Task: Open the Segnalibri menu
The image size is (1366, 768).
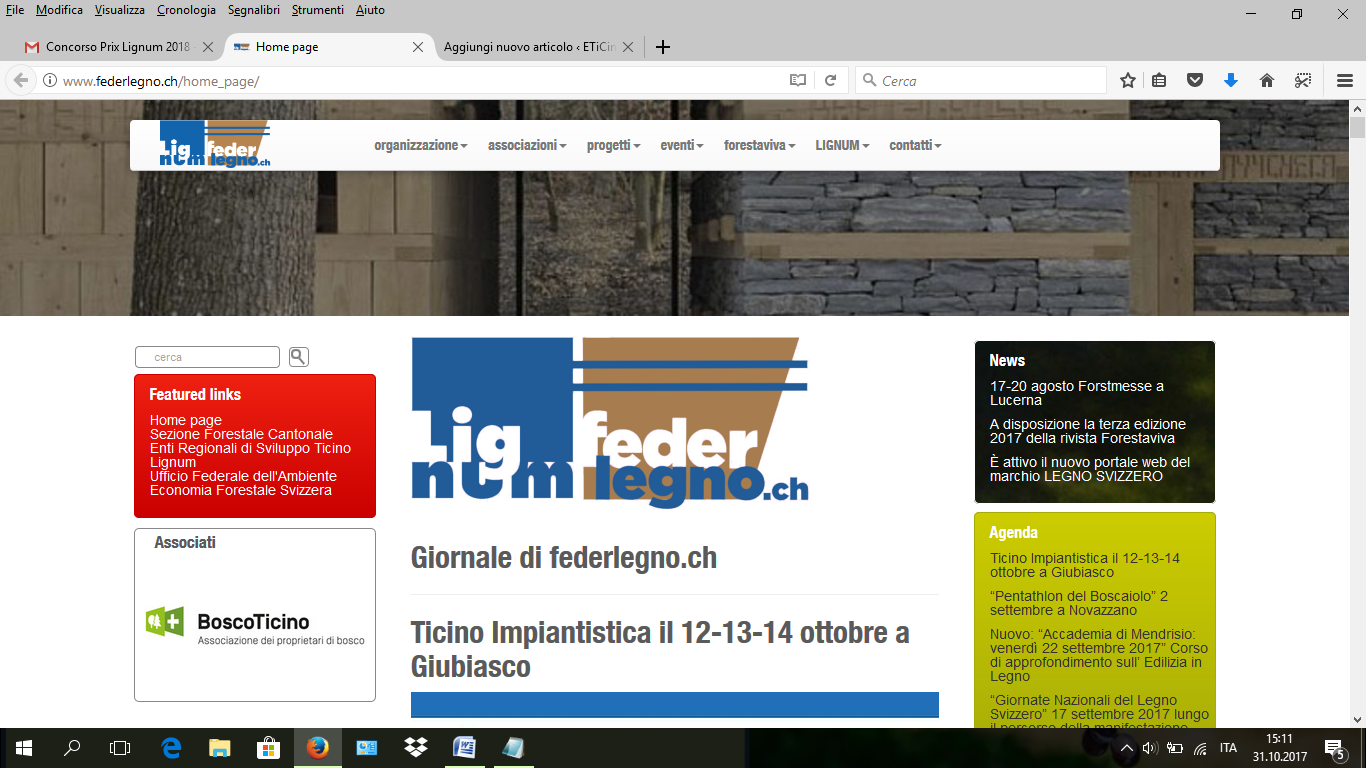Action: (254, 10)
